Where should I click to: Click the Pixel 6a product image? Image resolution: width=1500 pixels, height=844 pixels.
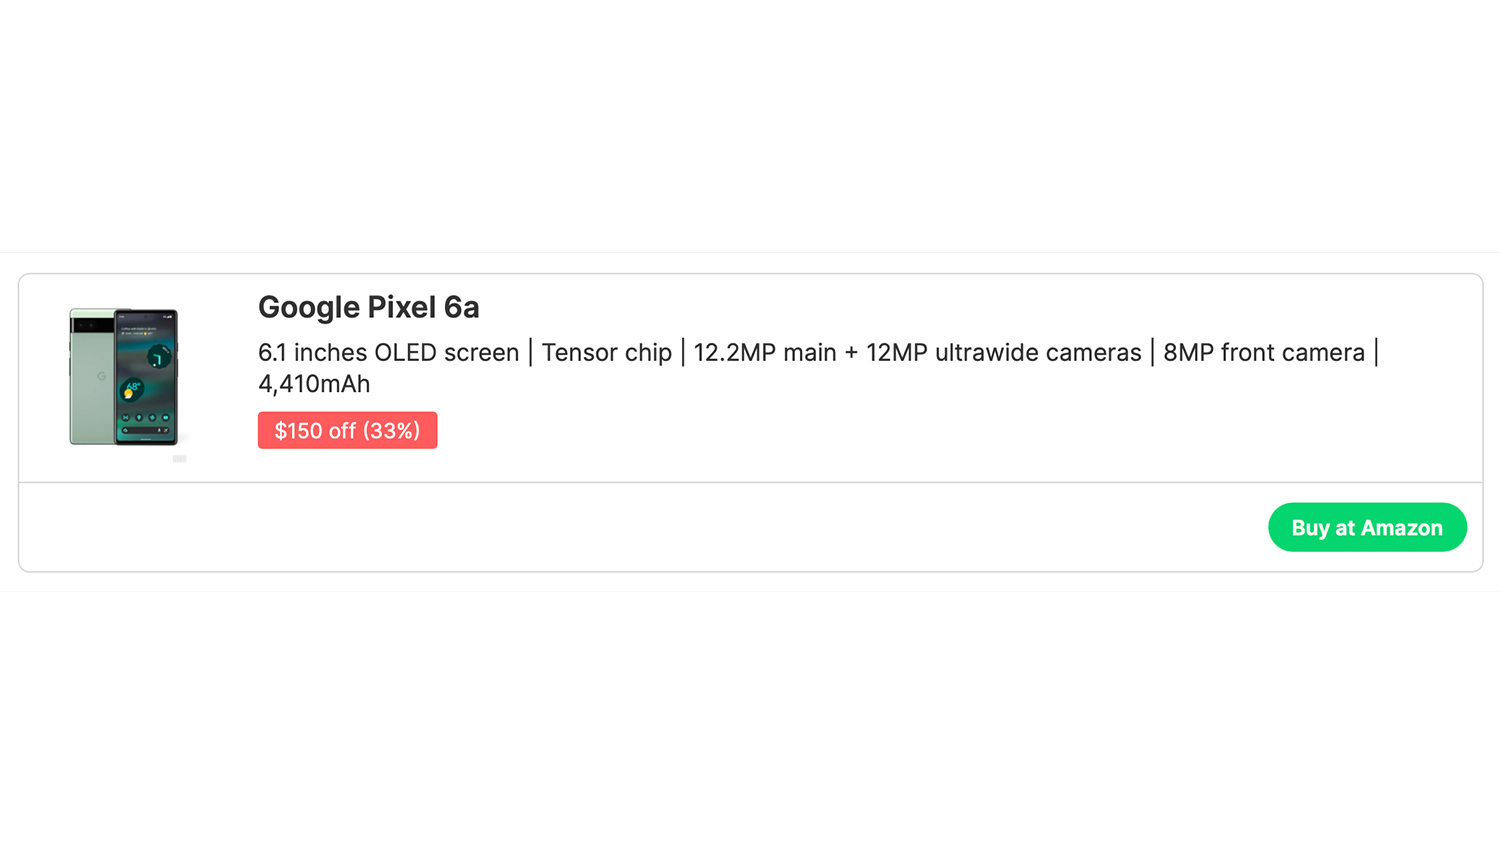pyautogui.click(x=124, y=377)
